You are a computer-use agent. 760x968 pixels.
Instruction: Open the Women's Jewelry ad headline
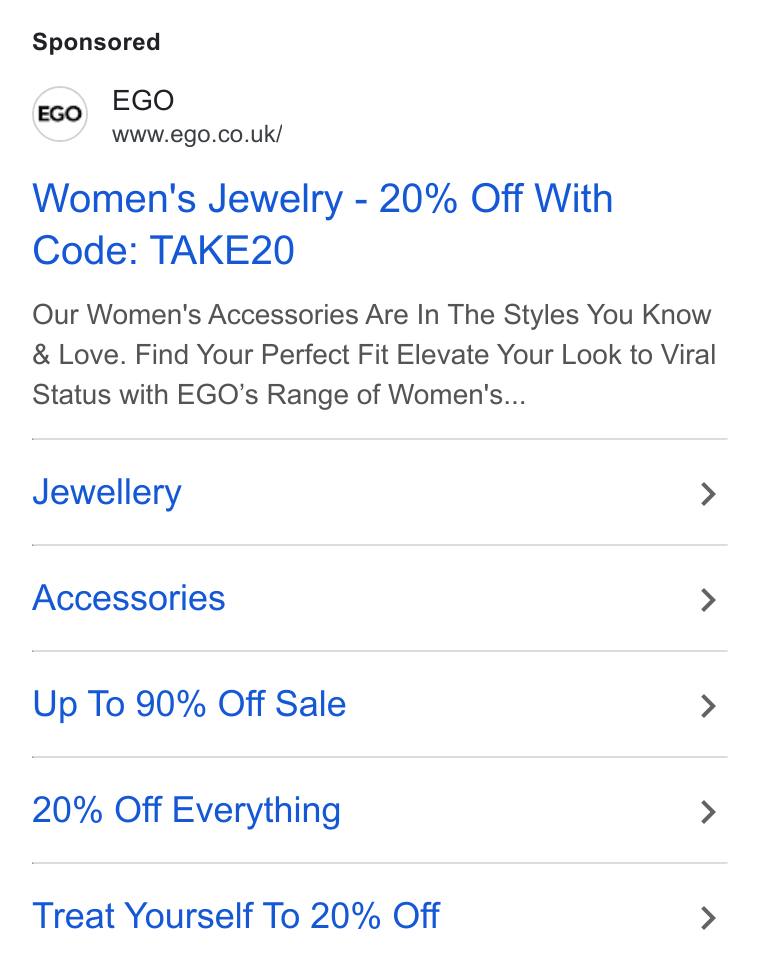(x=322, y=224)
